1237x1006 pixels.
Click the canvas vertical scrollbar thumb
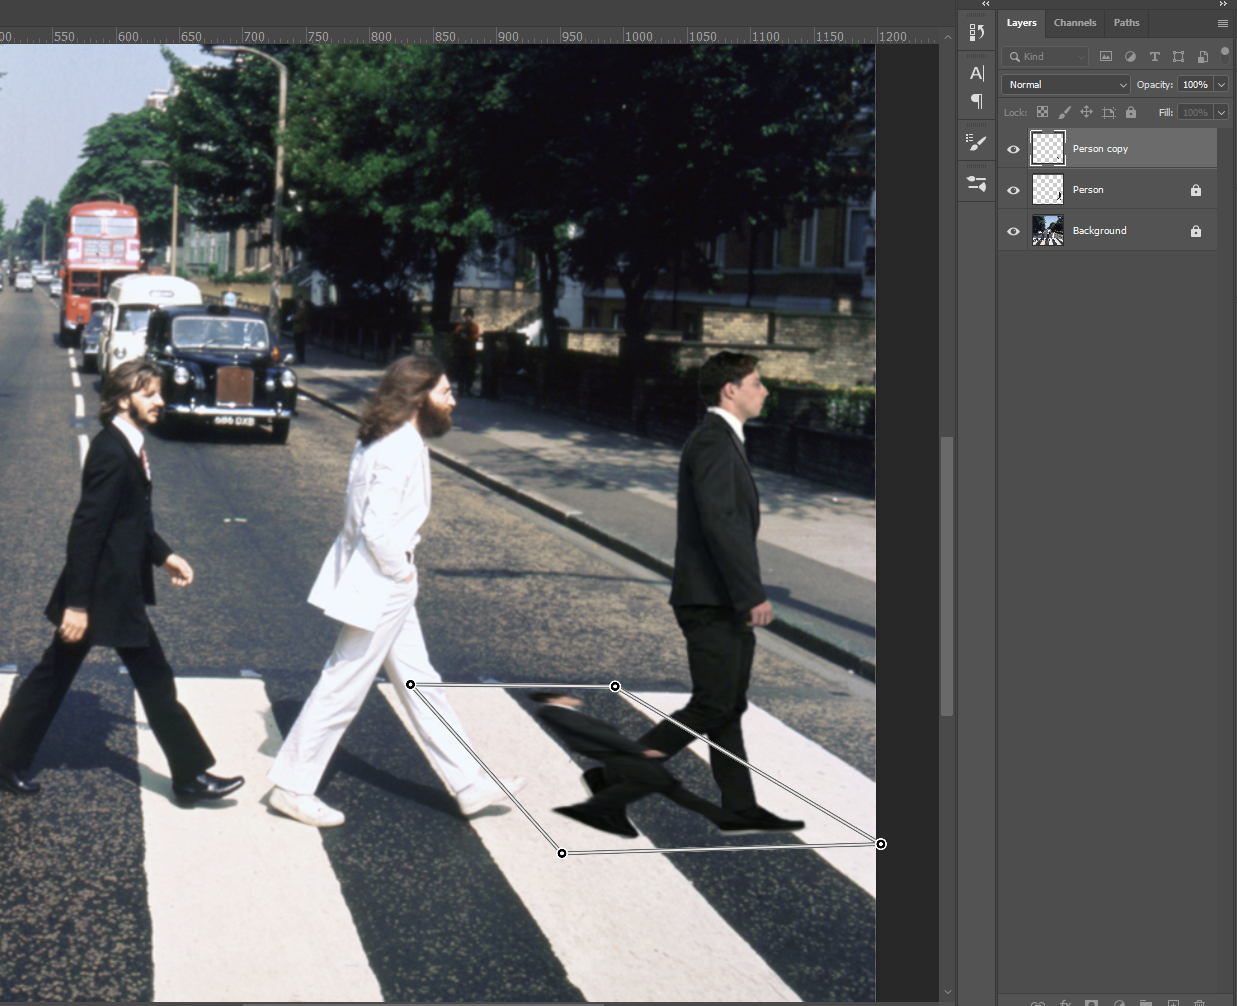pos(947,576)
